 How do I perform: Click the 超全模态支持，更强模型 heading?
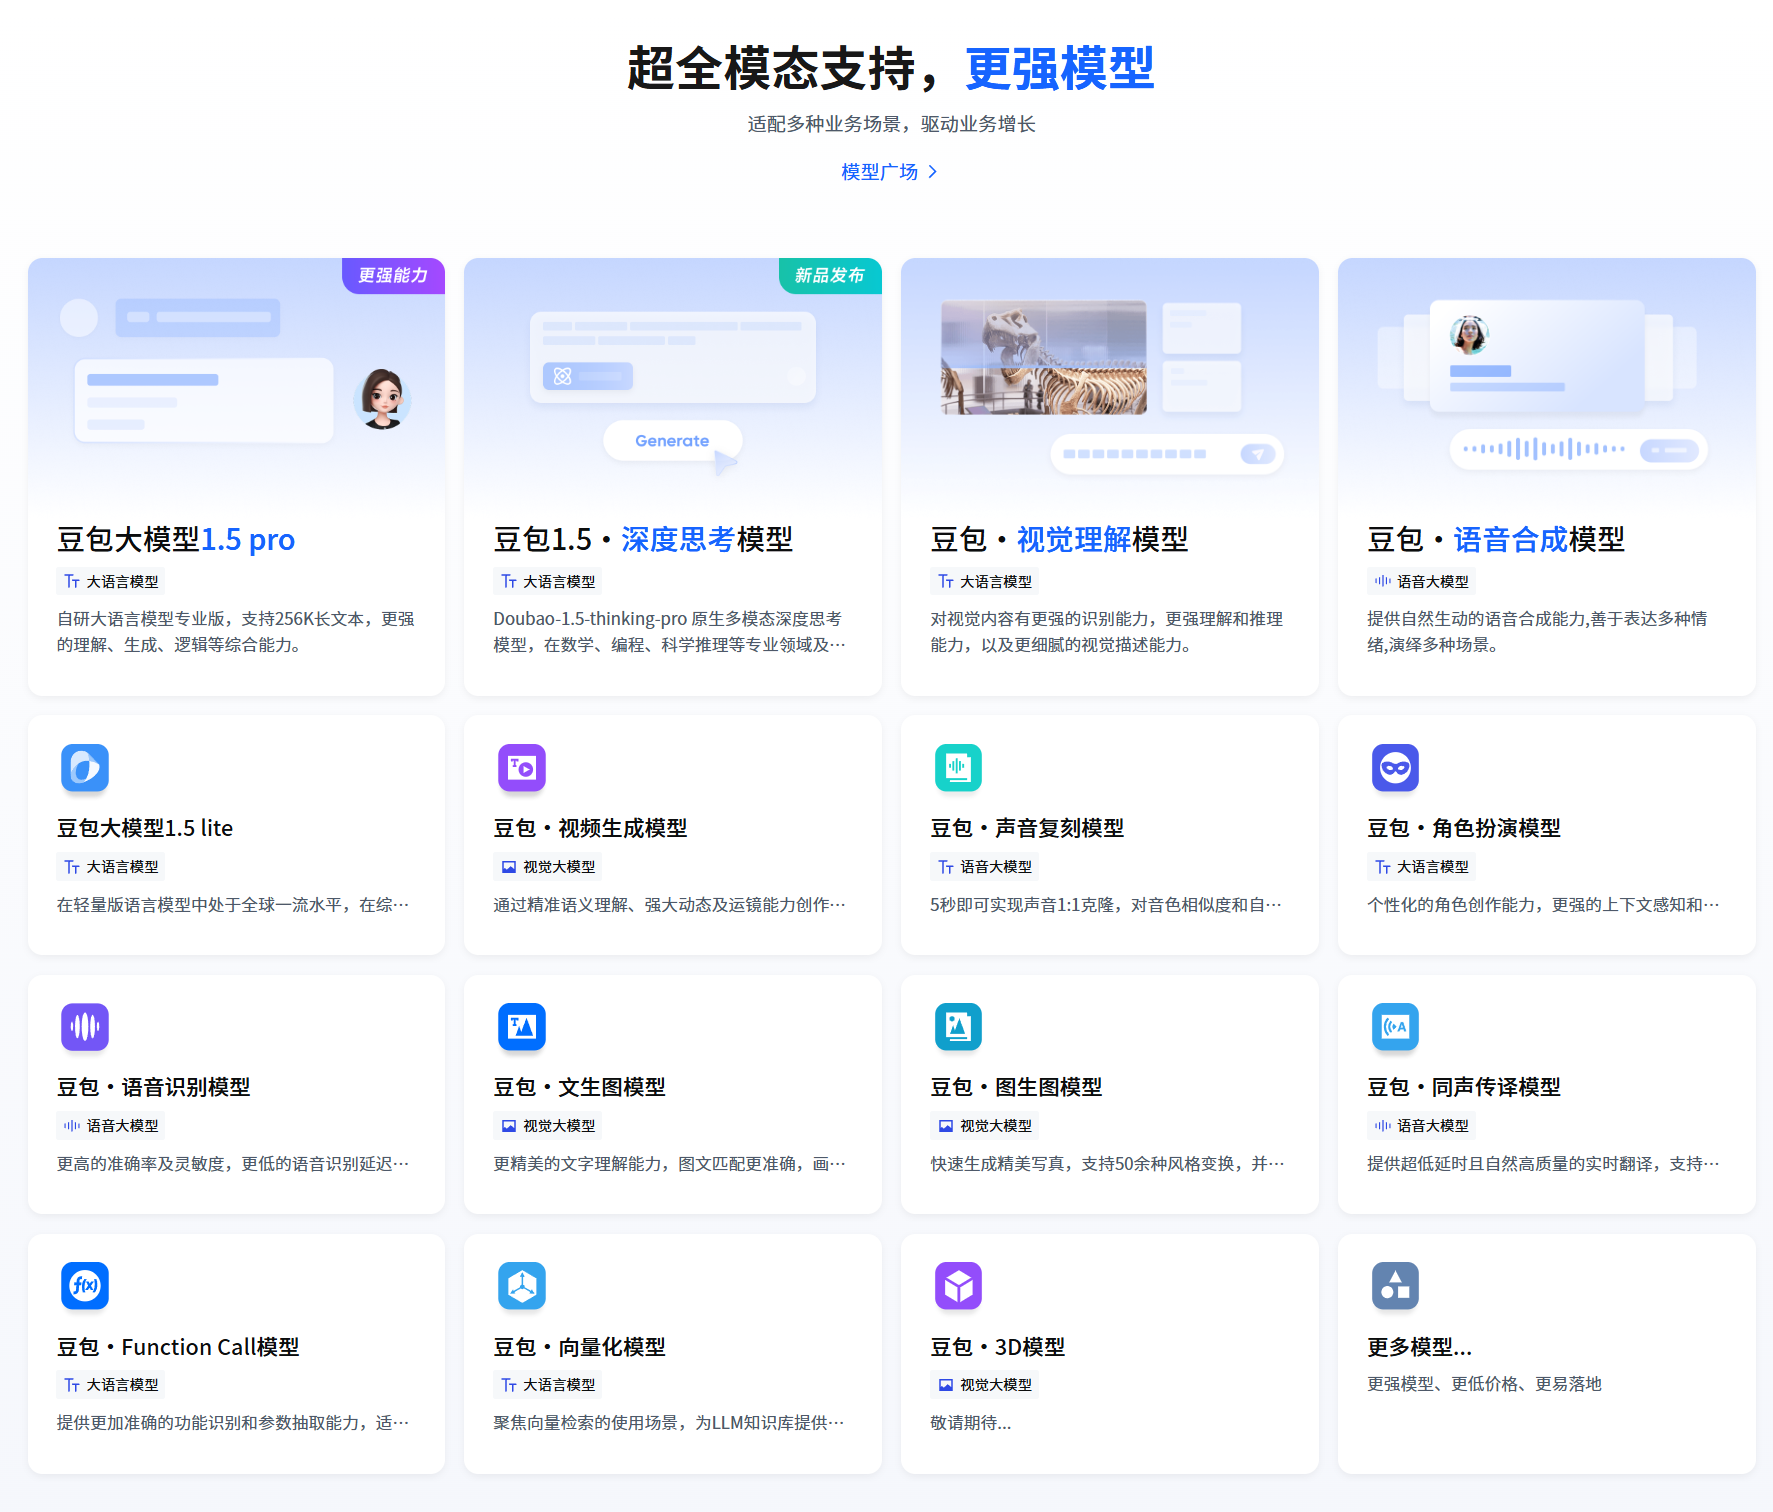coord(890,68)
